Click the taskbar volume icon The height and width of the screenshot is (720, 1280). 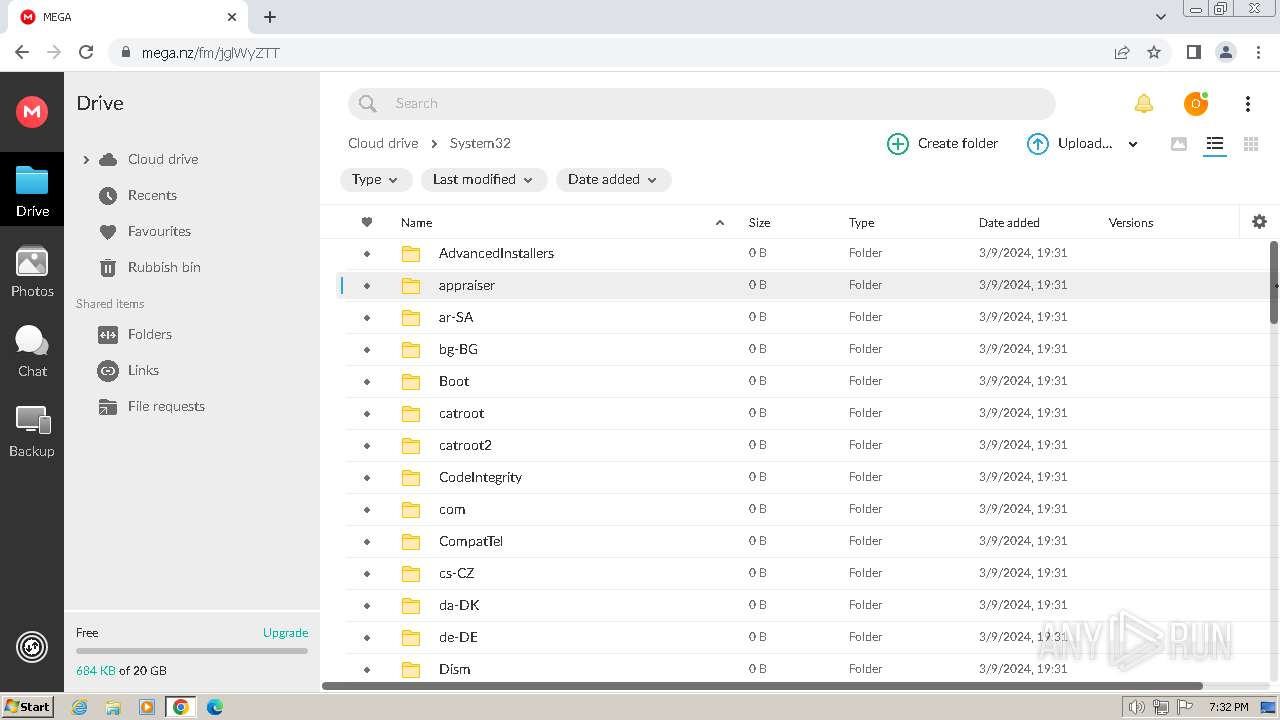pyautogui.click(x=1136, y=707)
